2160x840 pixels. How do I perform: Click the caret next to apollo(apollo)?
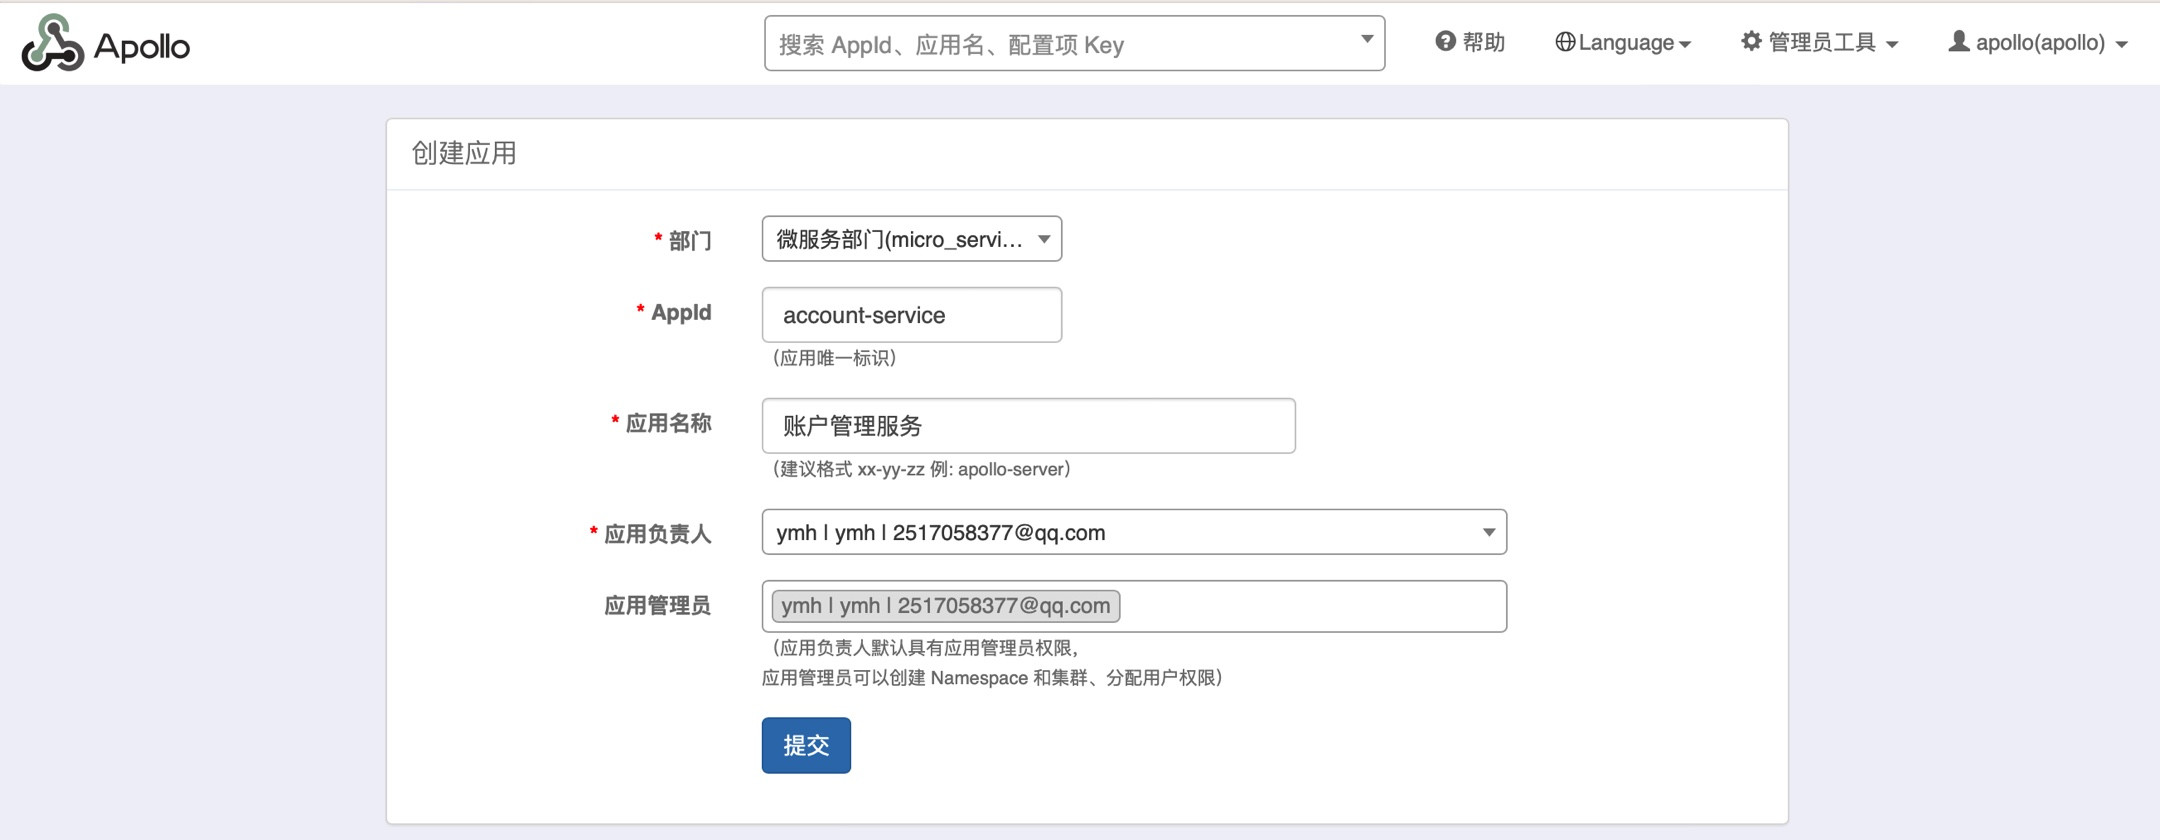(2121, 45)
